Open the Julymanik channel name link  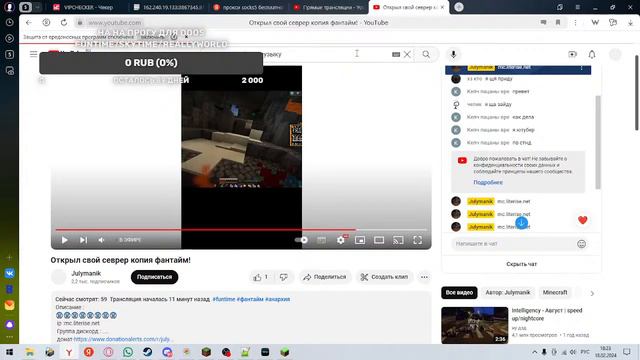86,273
